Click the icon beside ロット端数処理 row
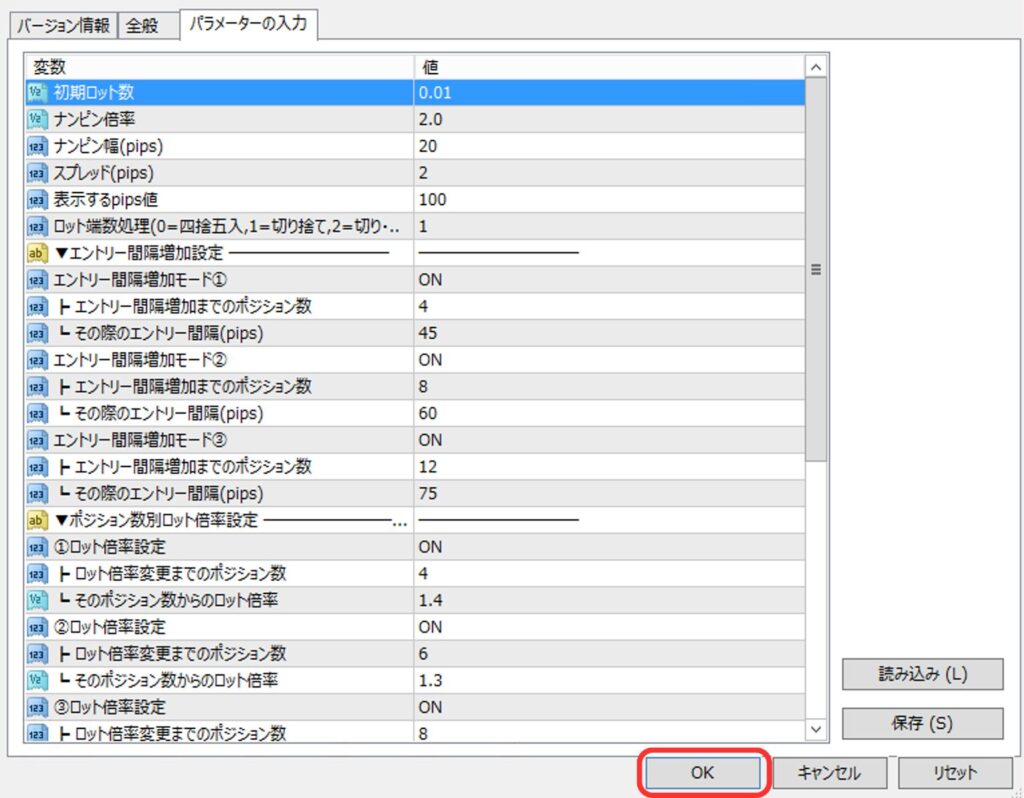Screen dimensions: 1024x798 pyautogui.click(x=37, y=226)
